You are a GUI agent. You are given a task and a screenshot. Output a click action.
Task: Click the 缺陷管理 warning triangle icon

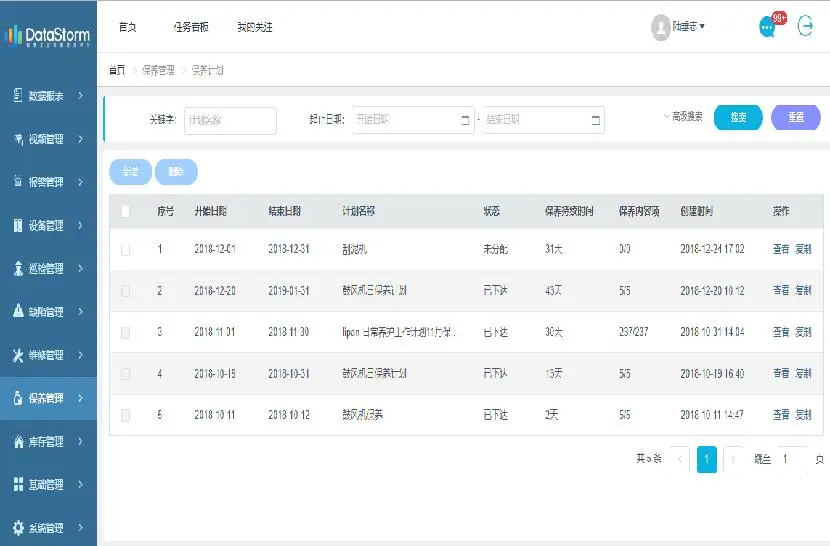point(18,311)
